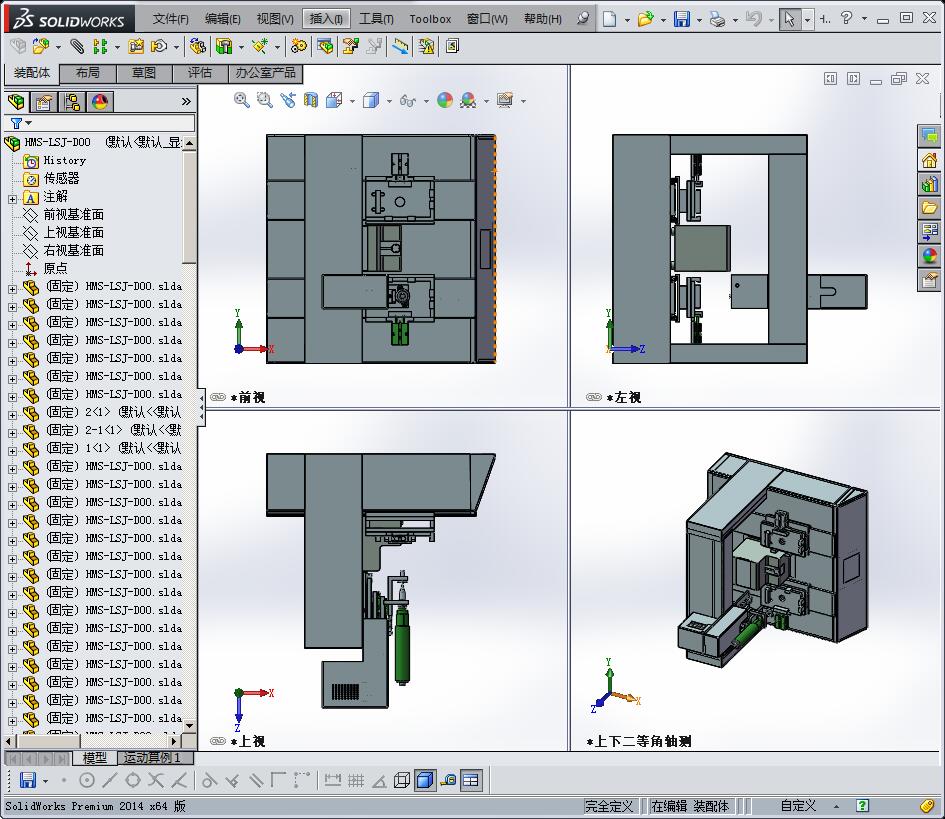Image resolution: width=945 pixels, height=819 pixels.
Task: Click the Edit Appearance color sphere icon
Action: pyautogui.click(x=444, y=100)
